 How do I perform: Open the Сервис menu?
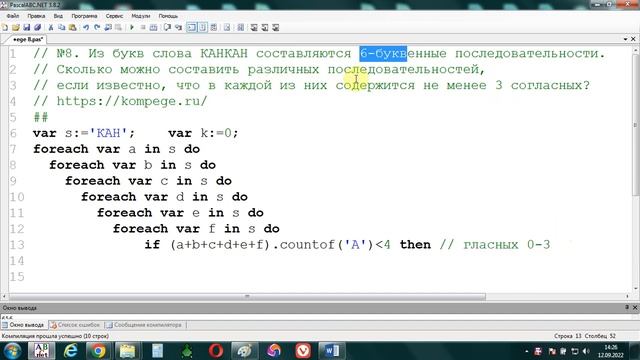click(114, 16)
